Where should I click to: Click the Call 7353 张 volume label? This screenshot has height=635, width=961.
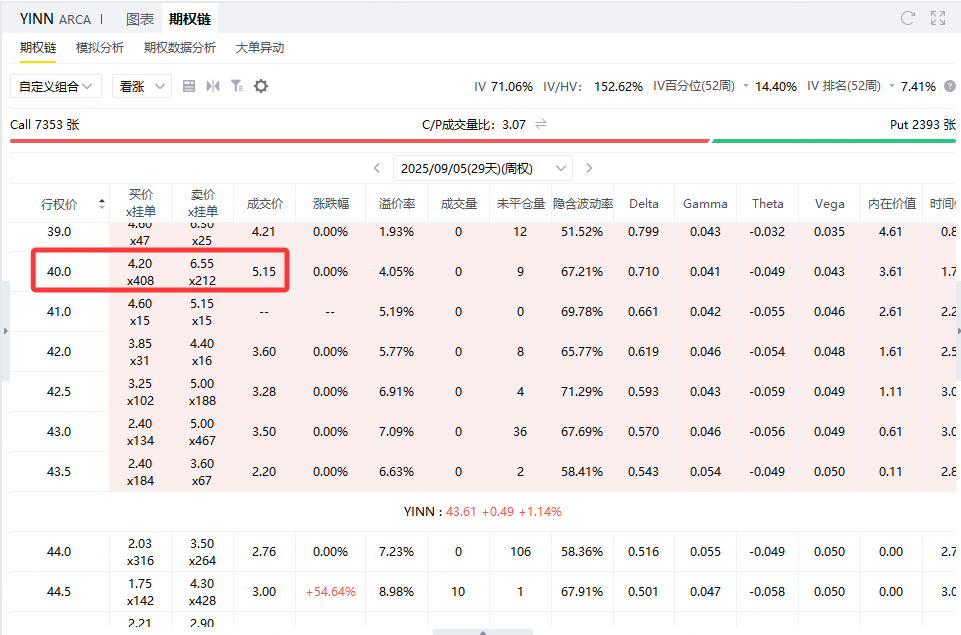[45, 124]
